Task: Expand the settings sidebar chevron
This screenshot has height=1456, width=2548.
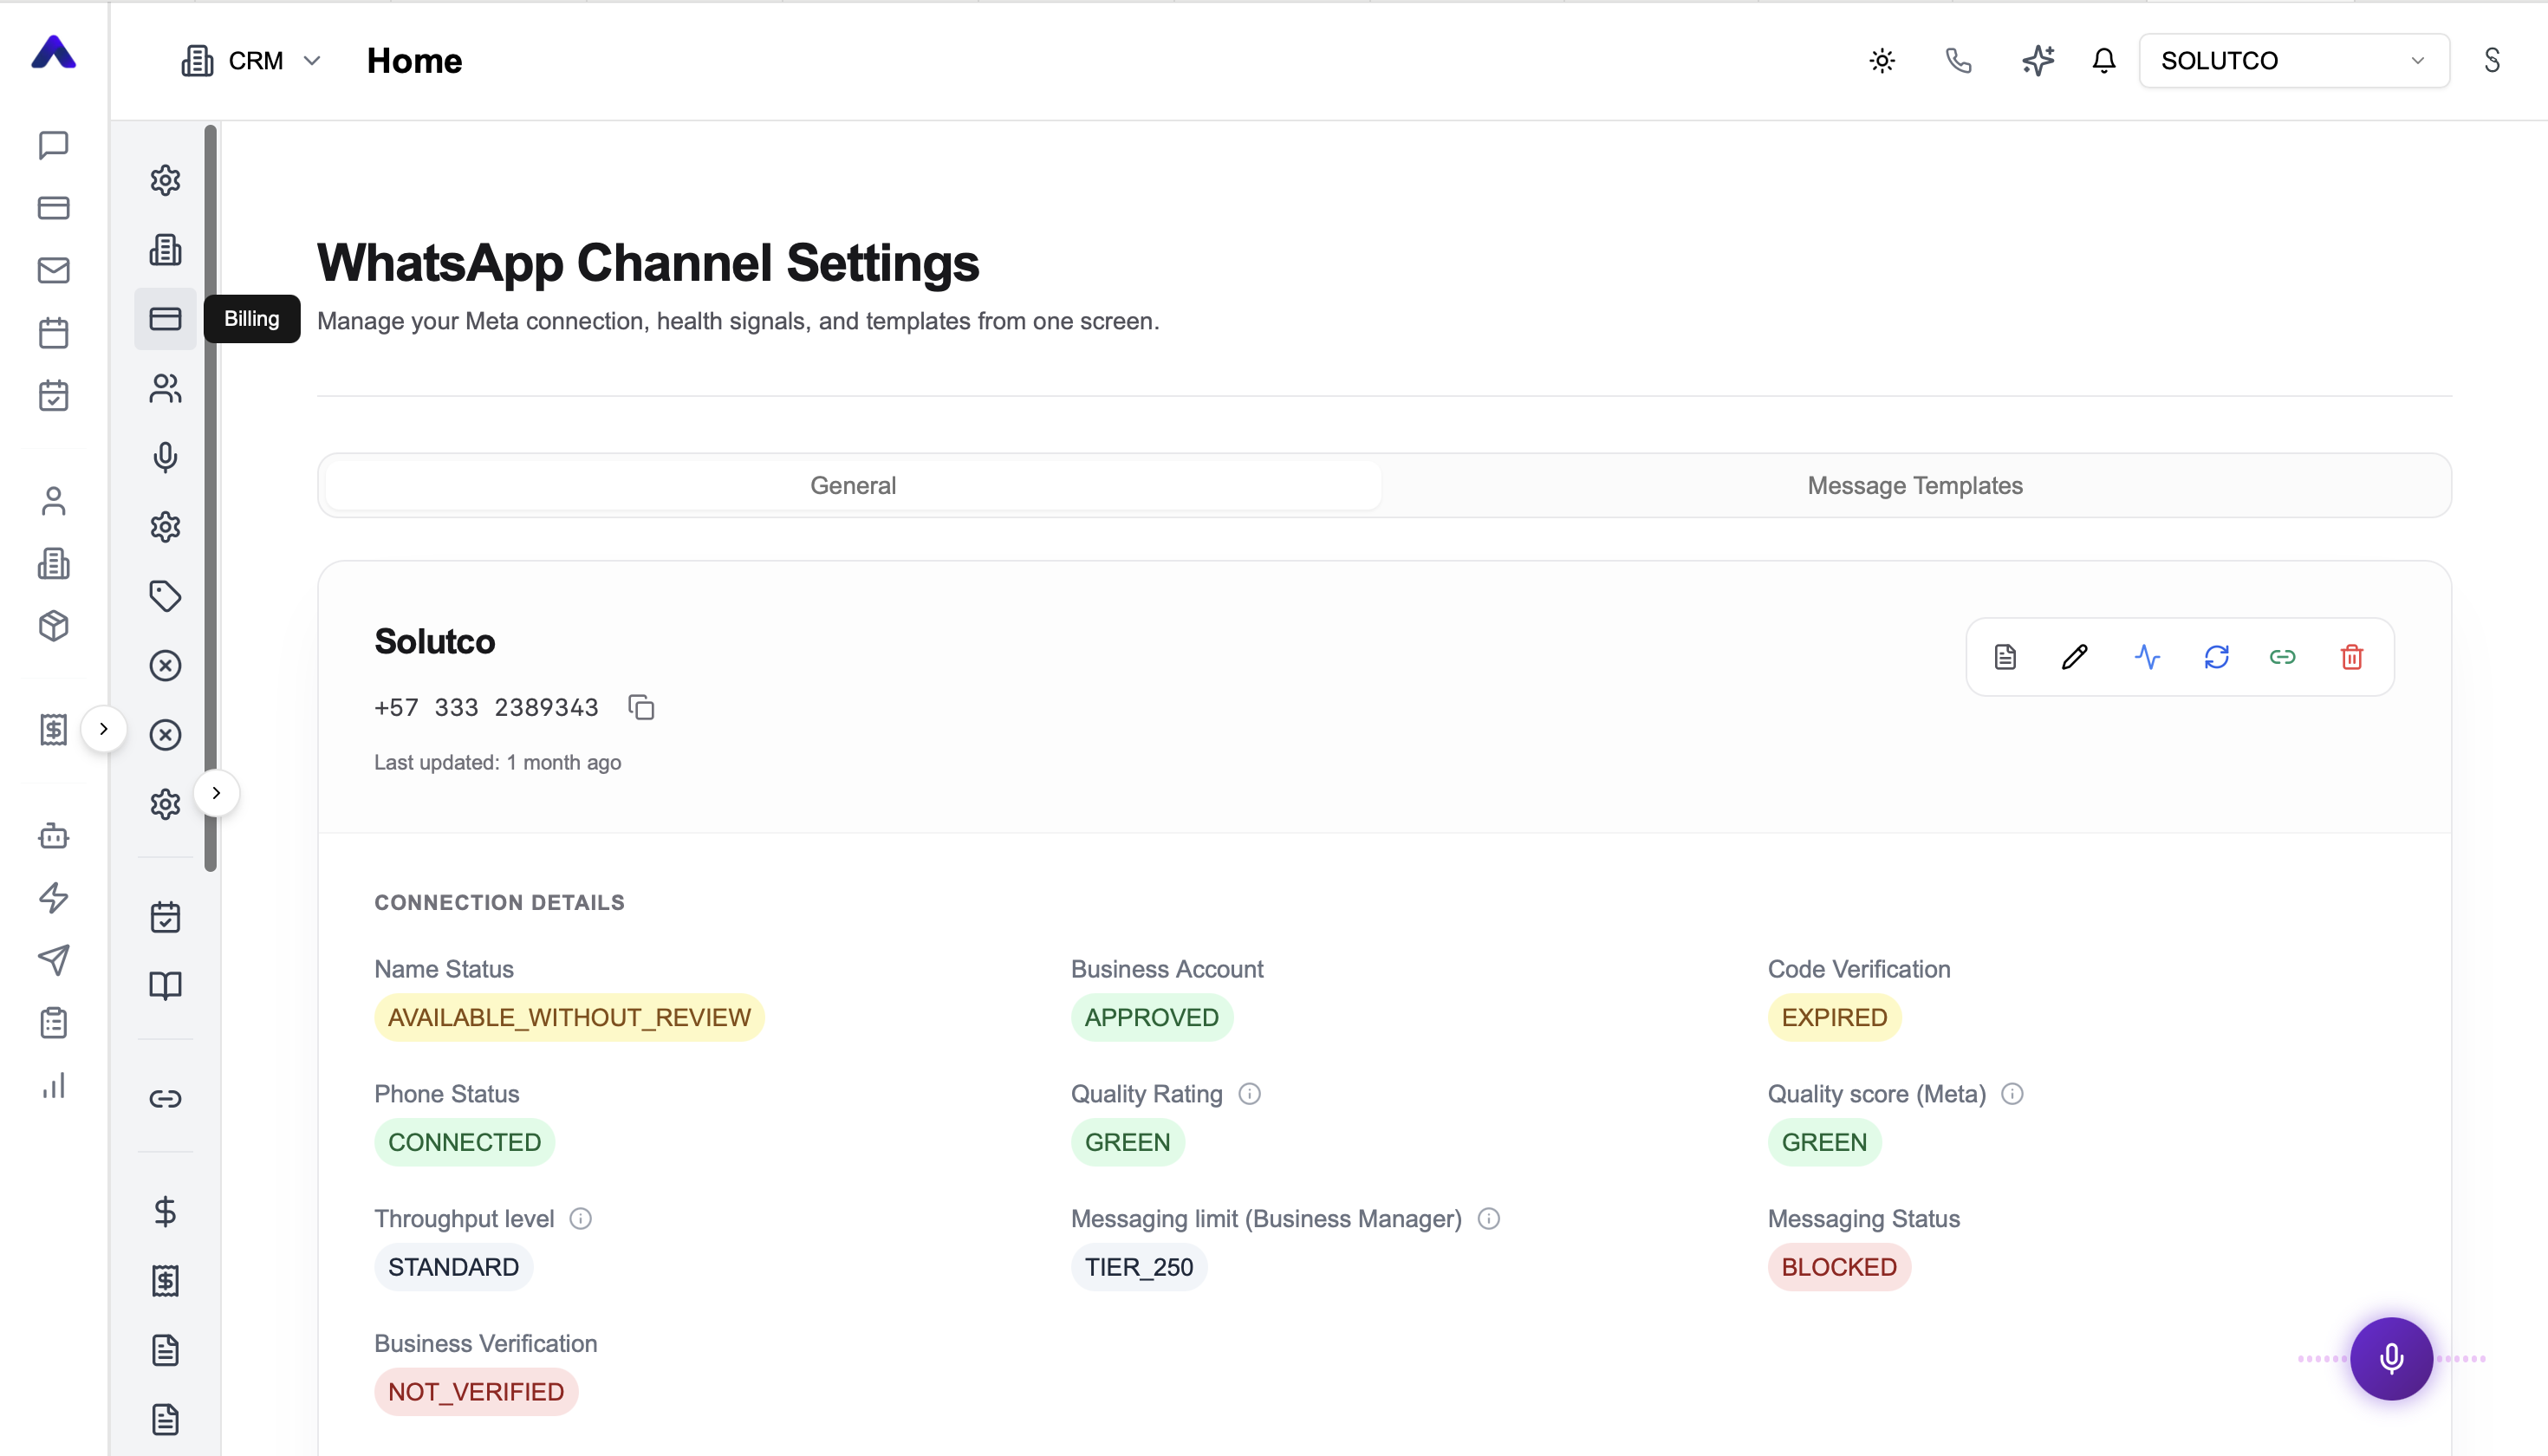Action: [216, 793]
